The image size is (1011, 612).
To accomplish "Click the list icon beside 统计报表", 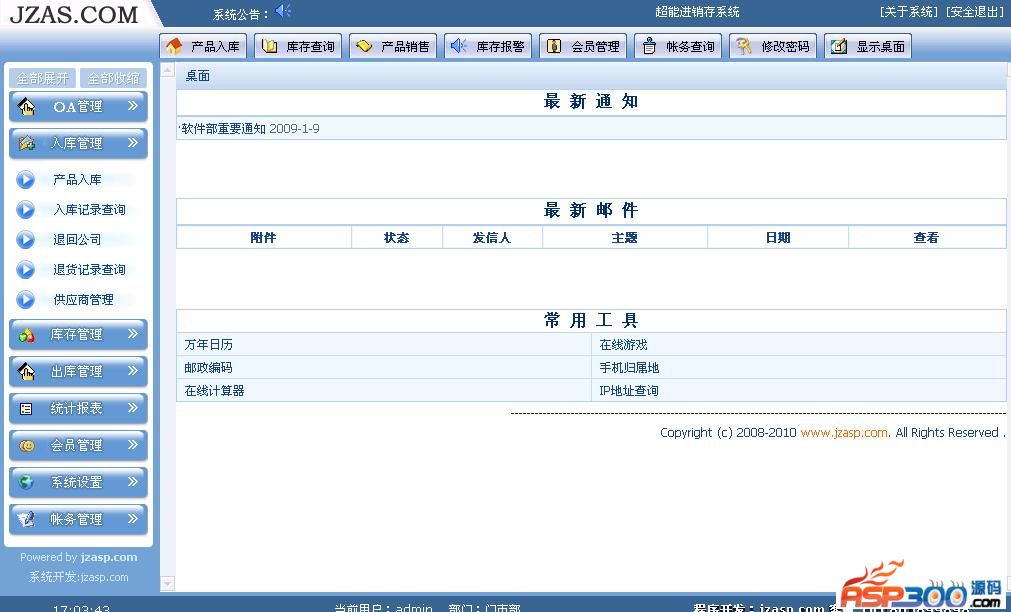I will pyautogui.click(x=26, y=408).
